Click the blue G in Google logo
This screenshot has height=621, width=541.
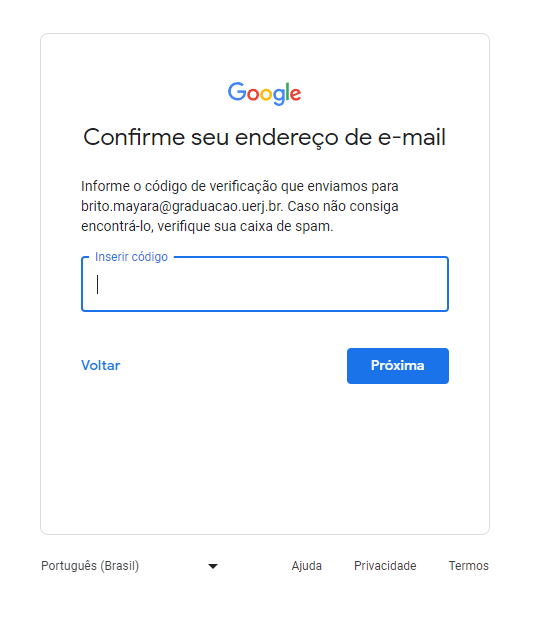tap(236, 91)
